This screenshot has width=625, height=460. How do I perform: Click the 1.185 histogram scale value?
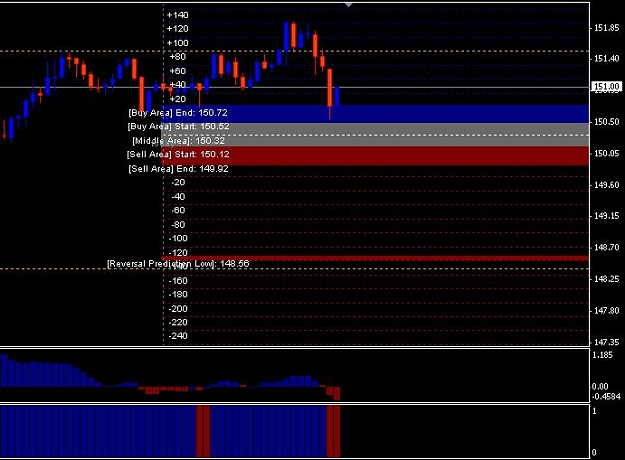click(x=602, y=355)
